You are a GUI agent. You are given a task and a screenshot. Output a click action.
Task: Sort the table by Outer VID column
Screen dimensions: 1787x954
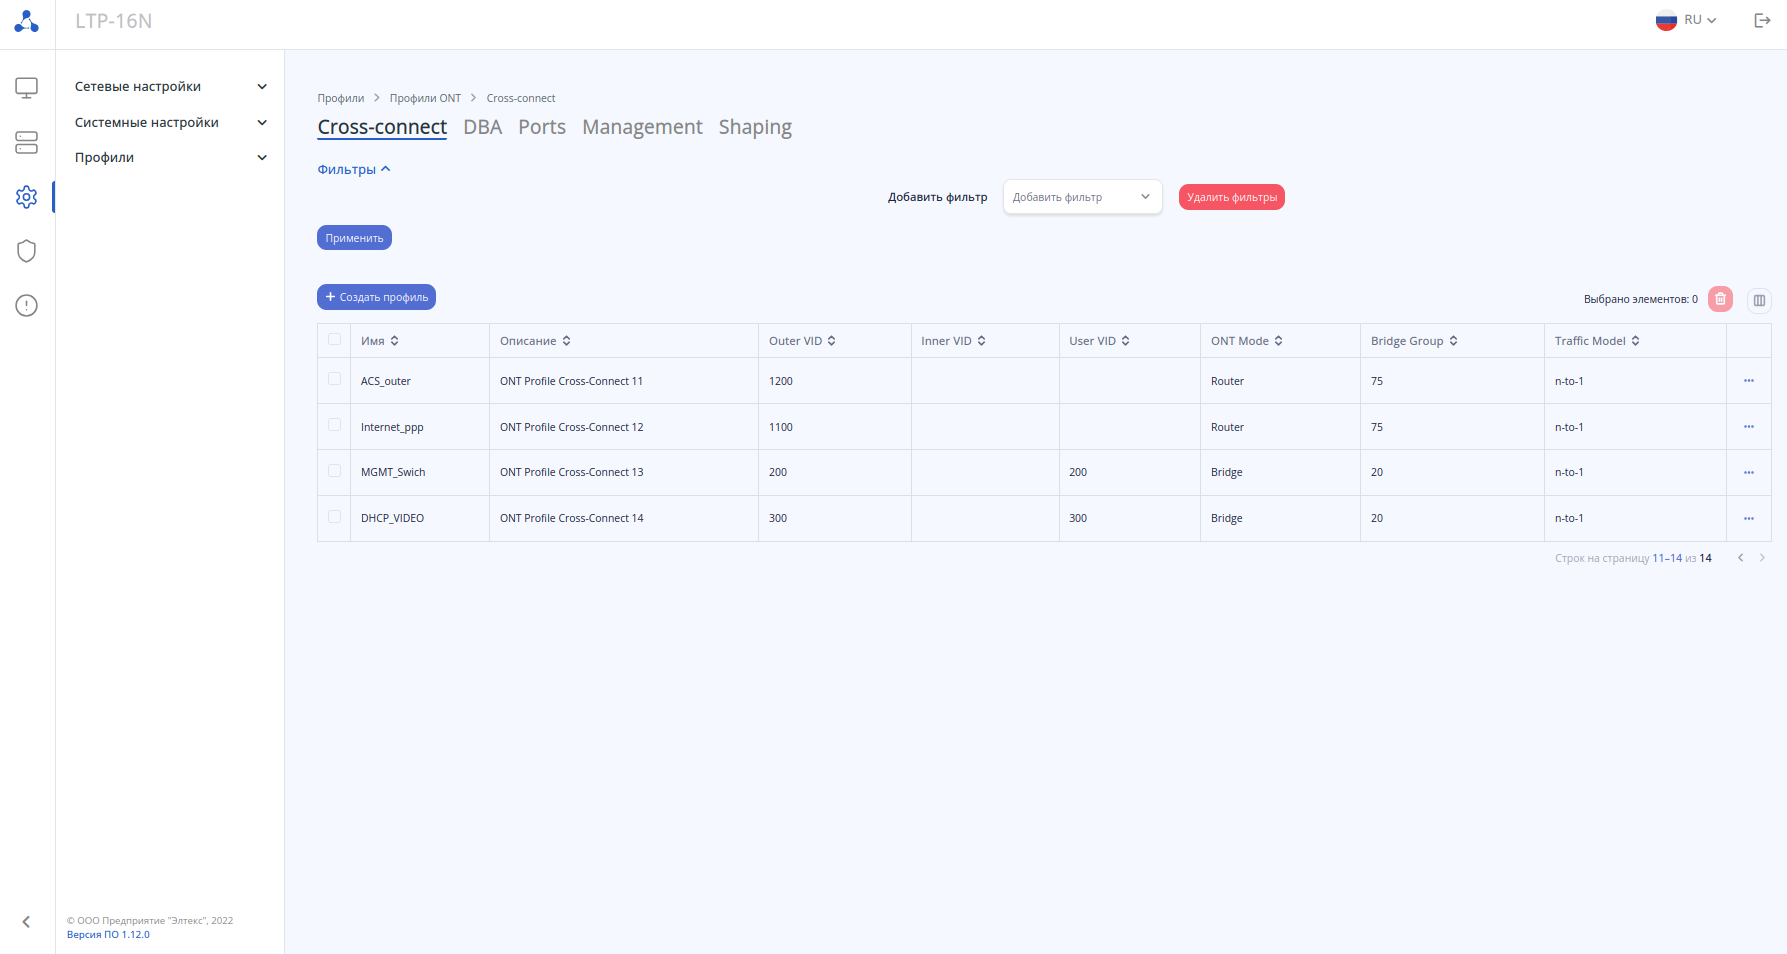coord(802,341)
